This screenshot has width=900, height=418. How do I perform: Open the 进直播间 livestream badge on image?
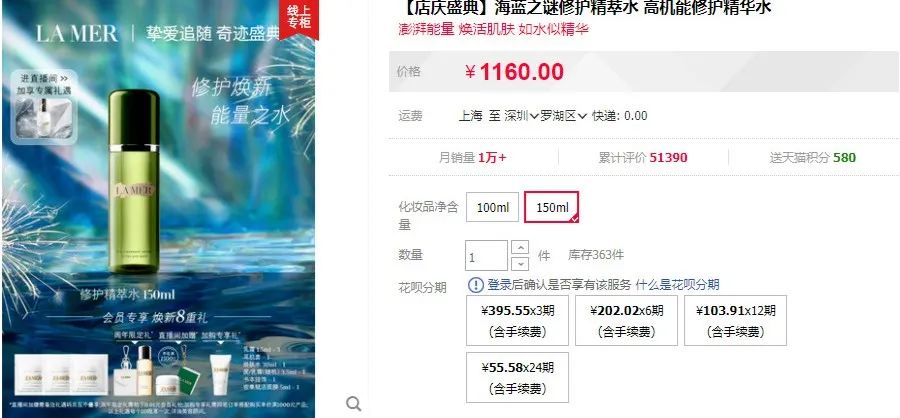pos(44,108)
